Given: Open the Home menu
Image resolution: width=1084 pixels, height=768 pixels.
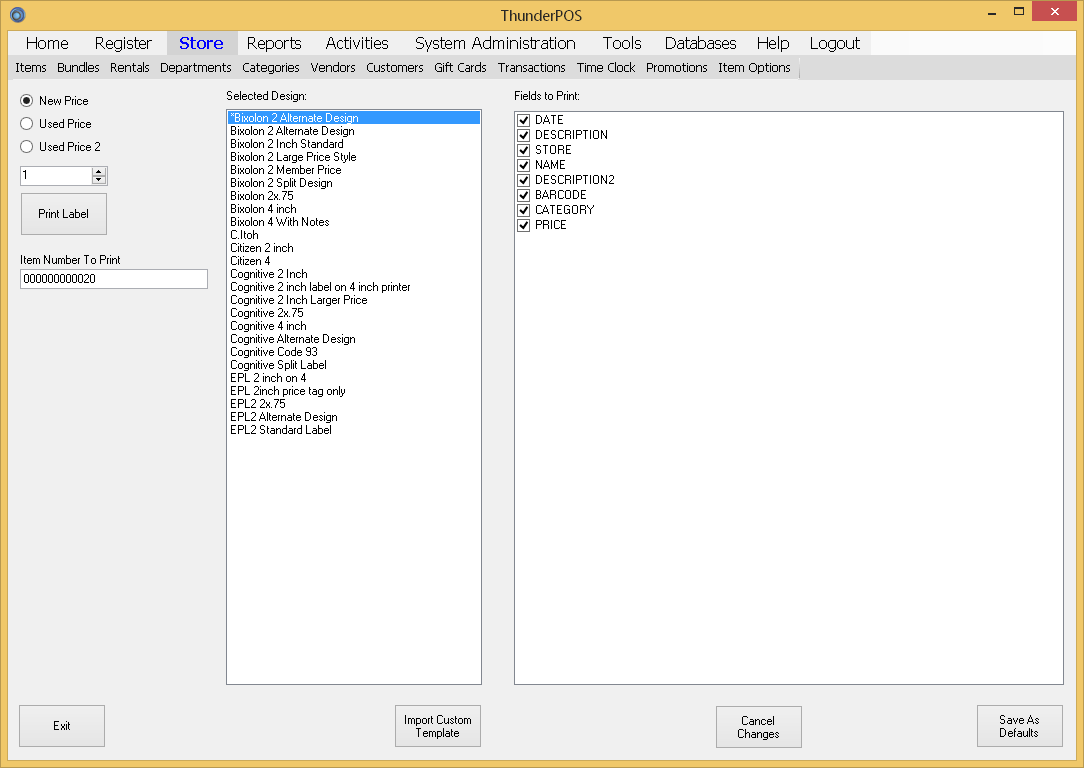Looking at the screenshot, I should [x=47, y=43].
